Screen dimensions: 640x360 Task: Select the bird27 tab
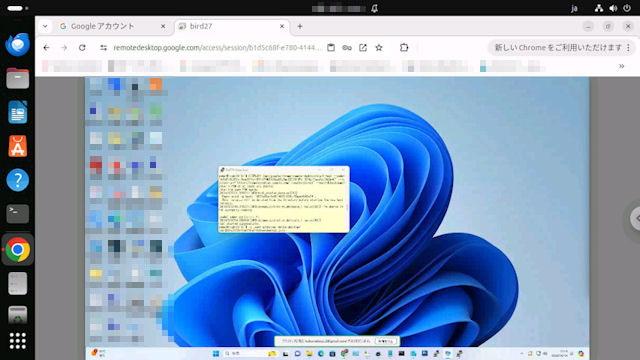[x=232, y=26]
